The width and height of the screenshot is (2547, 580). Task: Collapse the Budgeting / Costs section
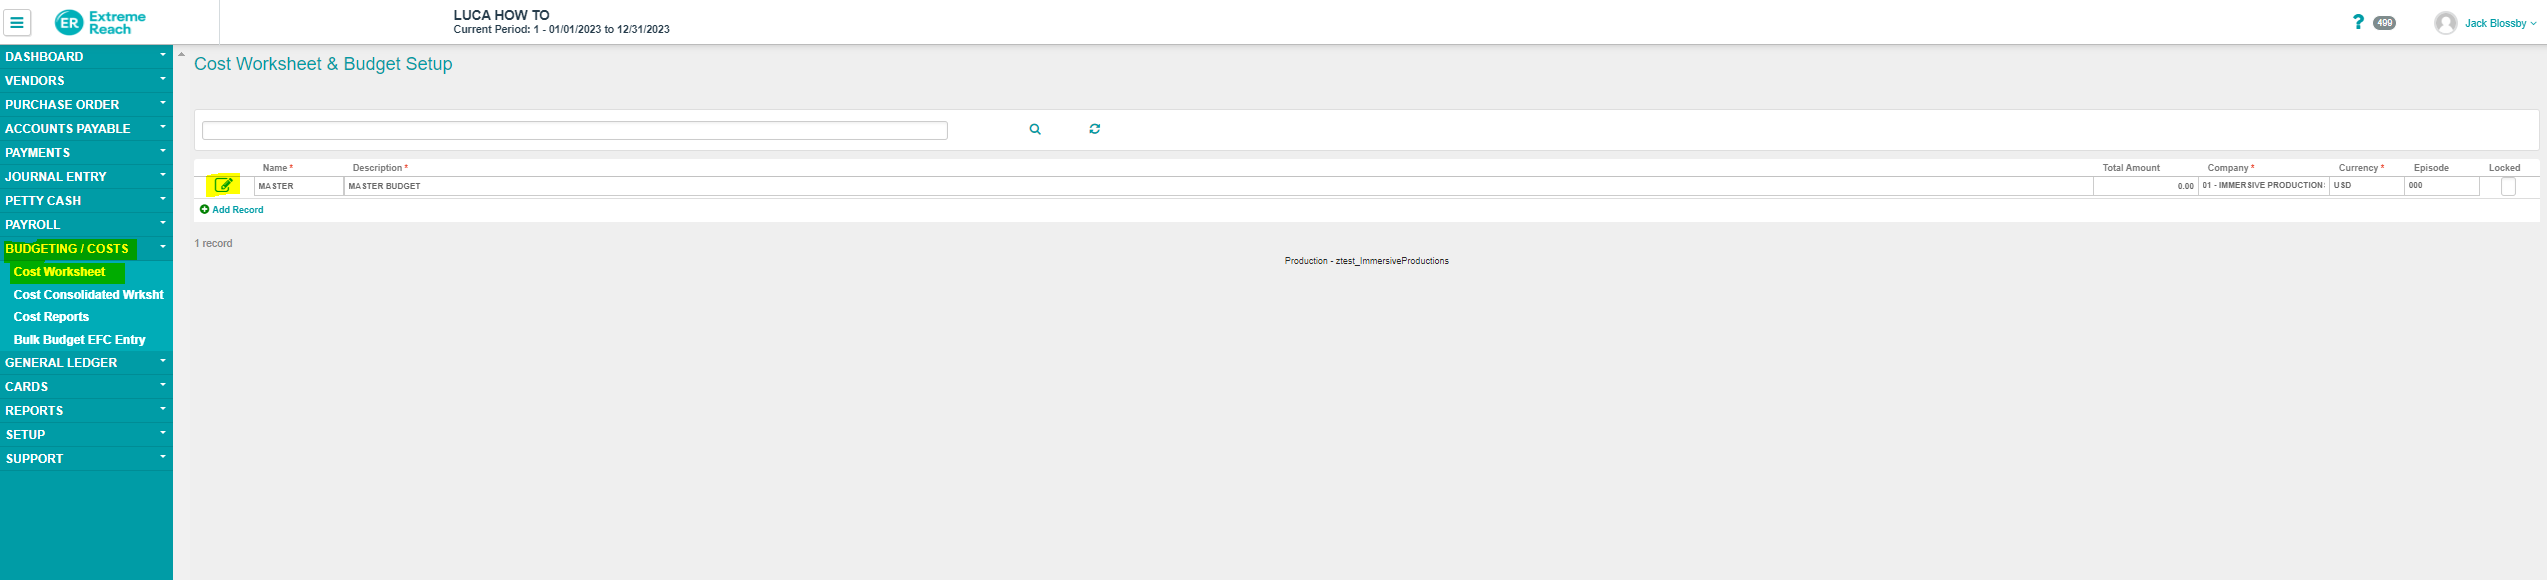click(x=162, y=247)
